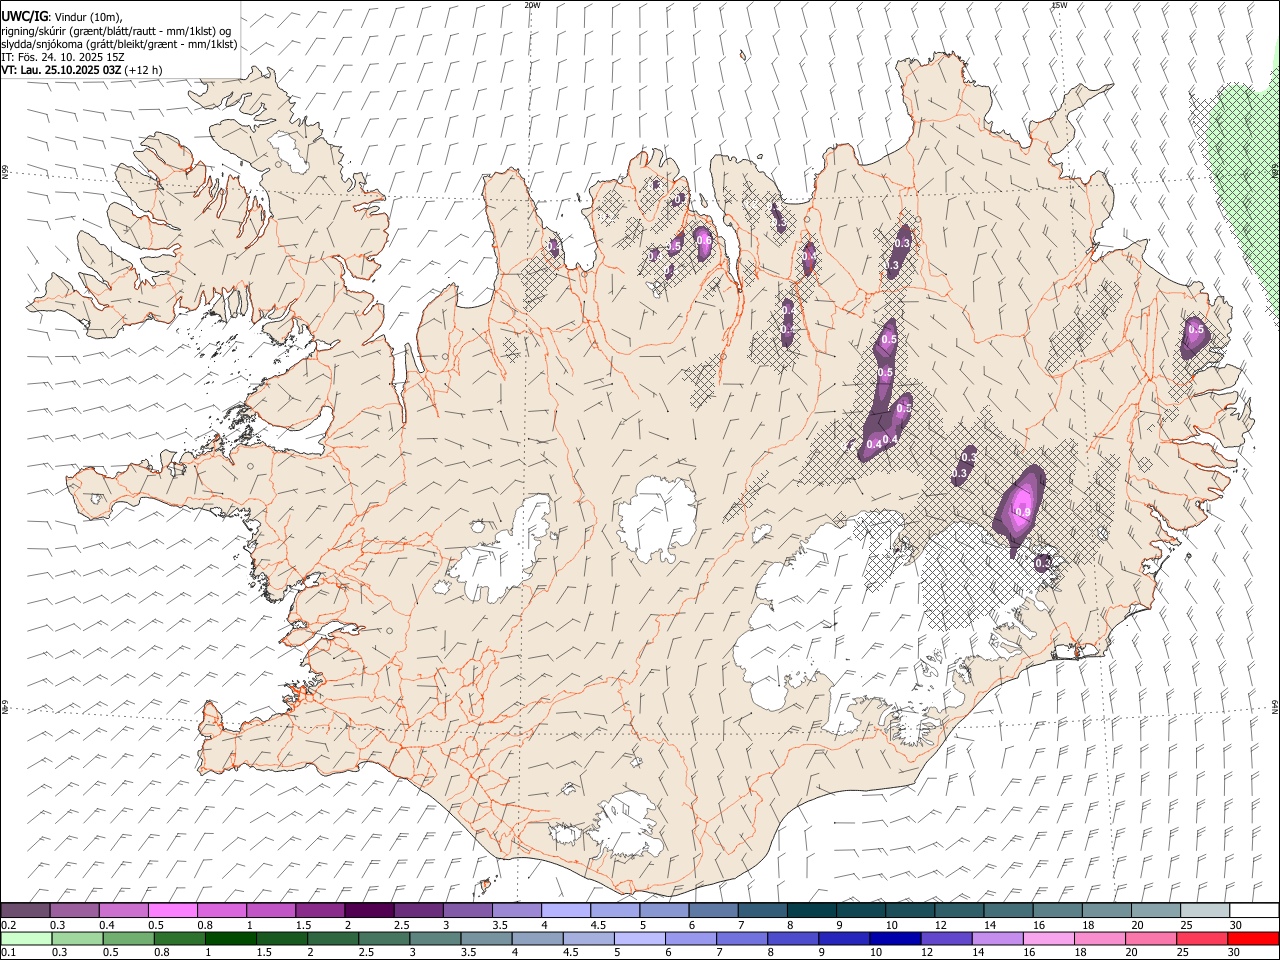
Task: Click the 0.6 value label on the map
Action: 703,240
